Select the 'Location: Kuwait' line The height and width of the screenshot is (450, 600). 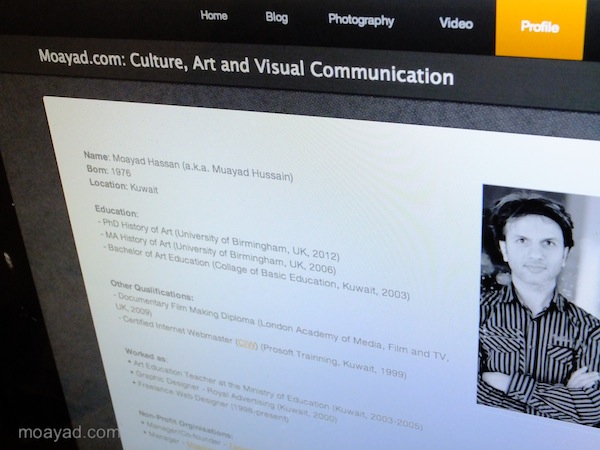coord(123,186)
